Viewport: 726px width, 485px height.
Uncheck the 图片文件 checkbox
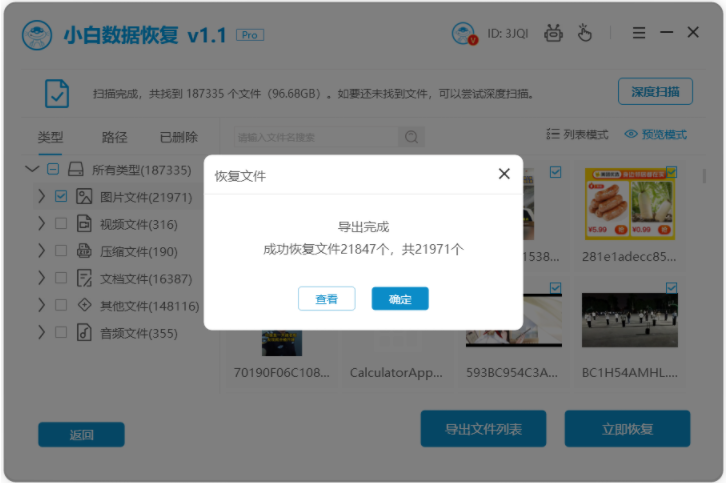point(61,196)
